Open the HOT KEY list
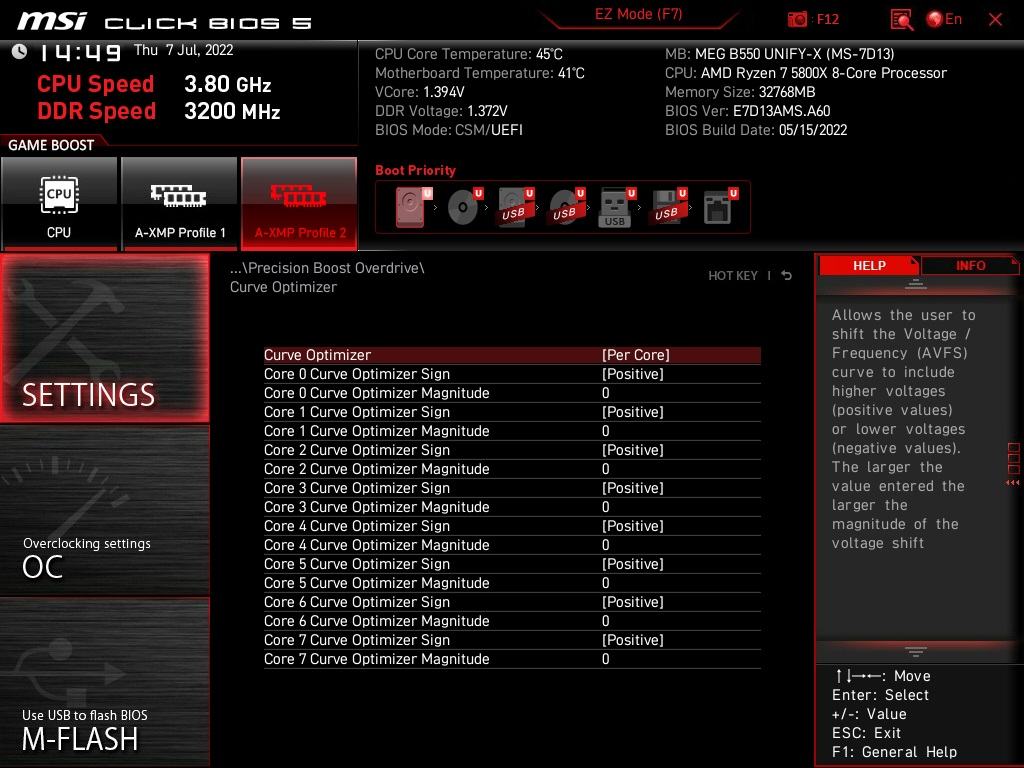This screenshot has width=1024, height=768. (733, 276)
